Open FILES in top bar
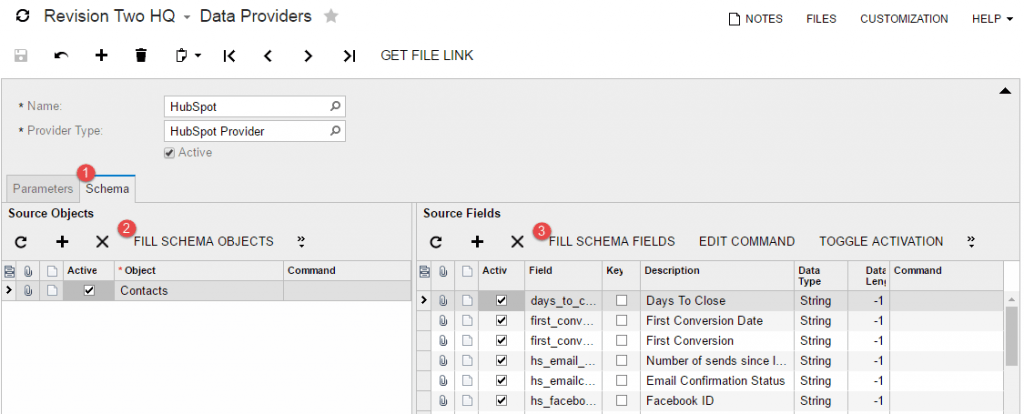 (822, 19)
